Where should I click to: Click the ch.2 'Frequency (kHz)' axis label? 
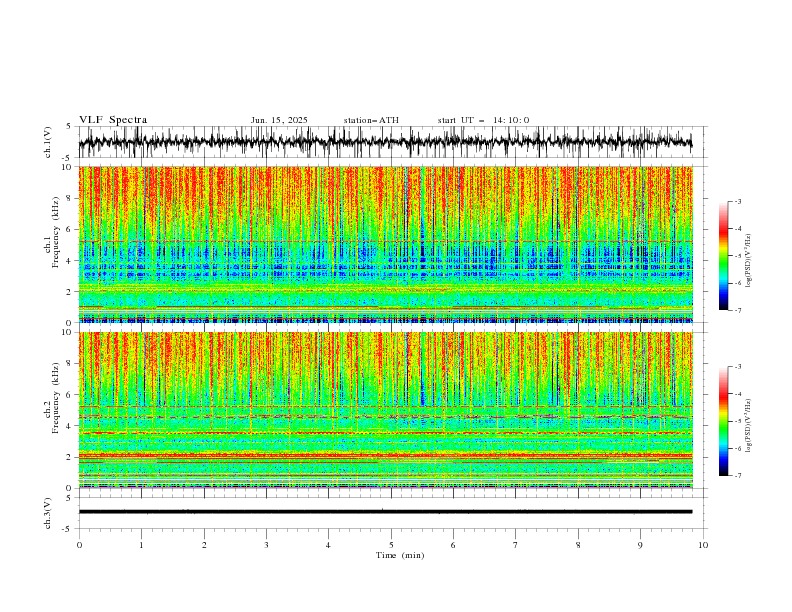pyautogui.click(x=56, y=398)
